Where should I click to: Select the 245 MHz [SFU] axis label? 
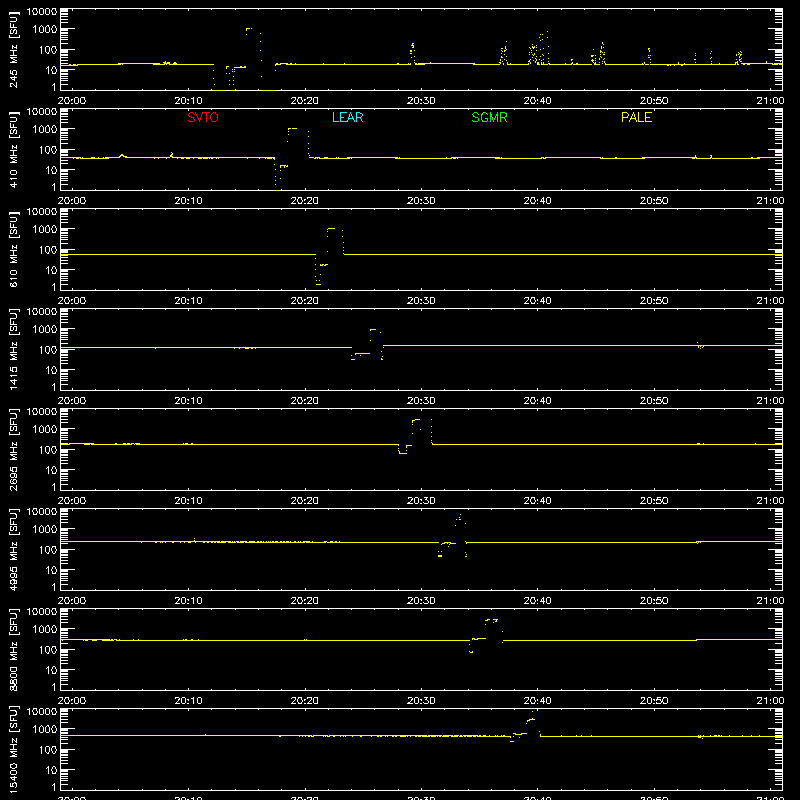click(13, 50)
